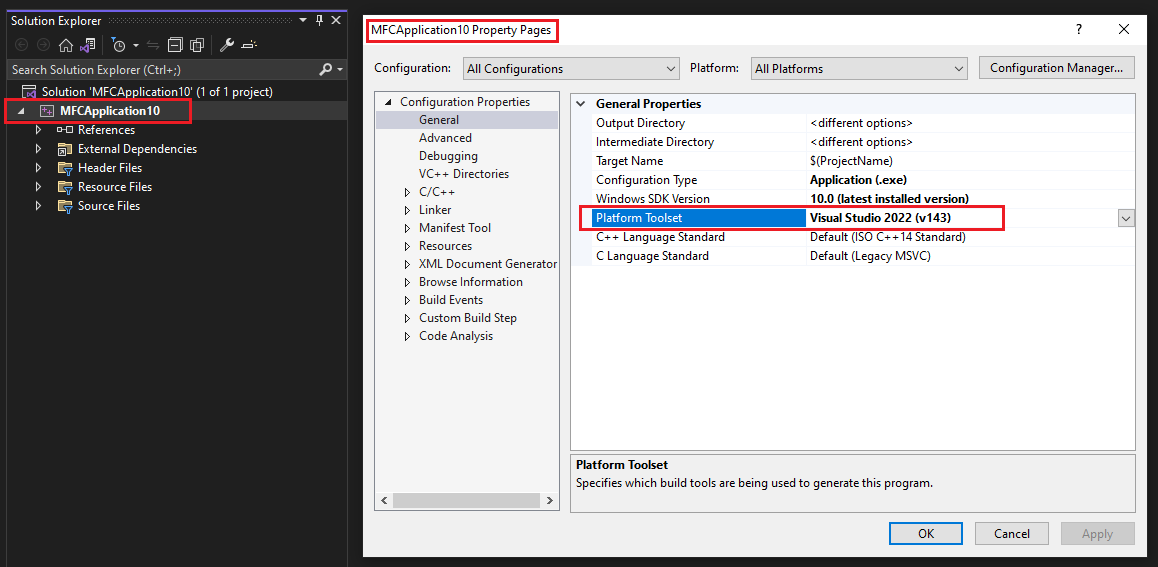
Task: Open the Platform combo box
Action: coord(859,69)
